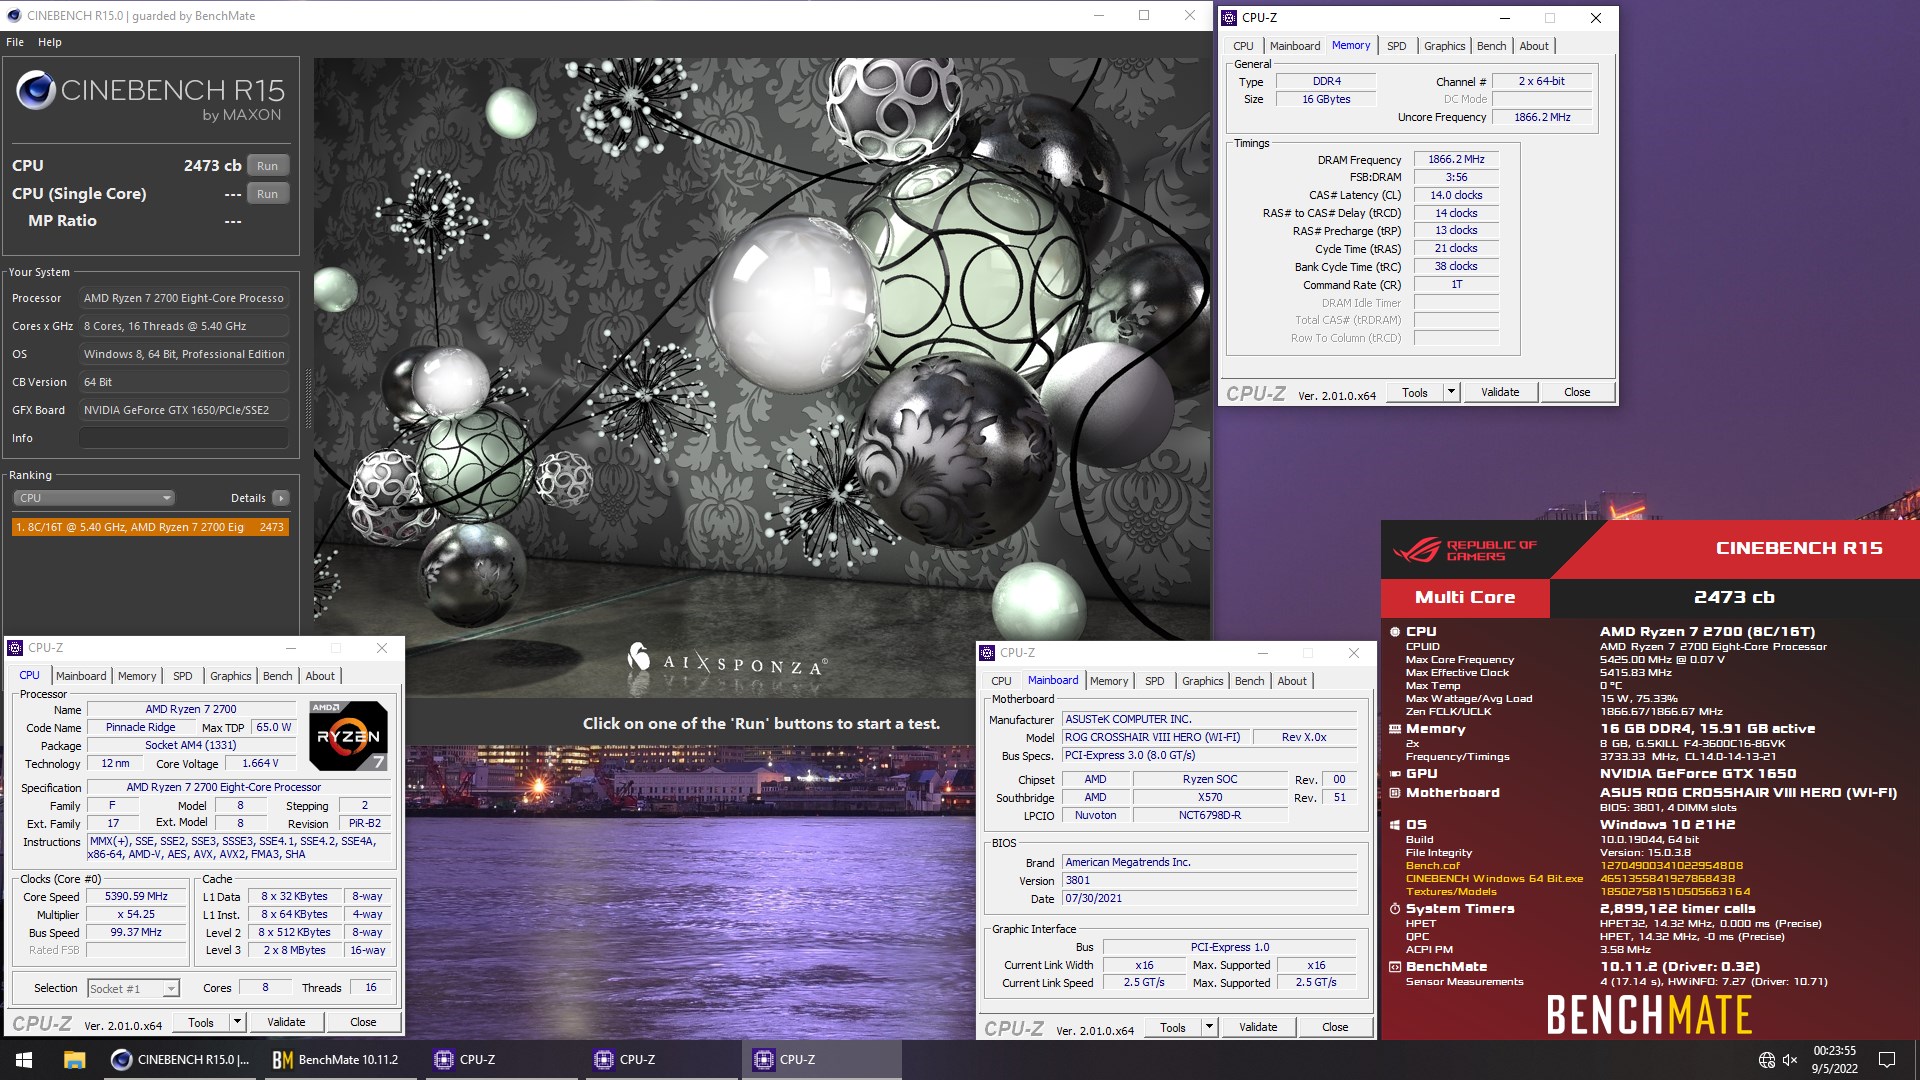1920x1080 pixels.
Task: Open Bench tab in CPU window
Action: tap(278, 676)
